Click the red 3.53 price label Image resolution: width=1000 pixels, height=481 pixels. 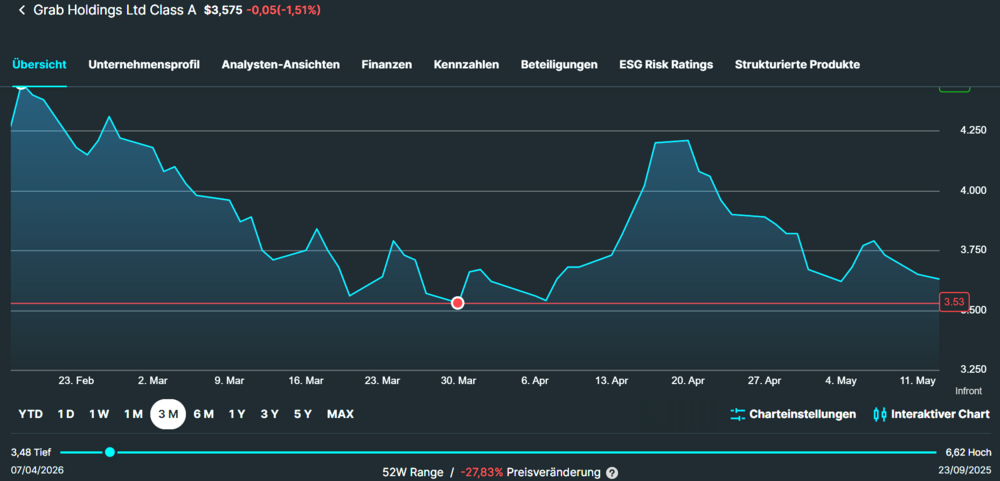954,302
